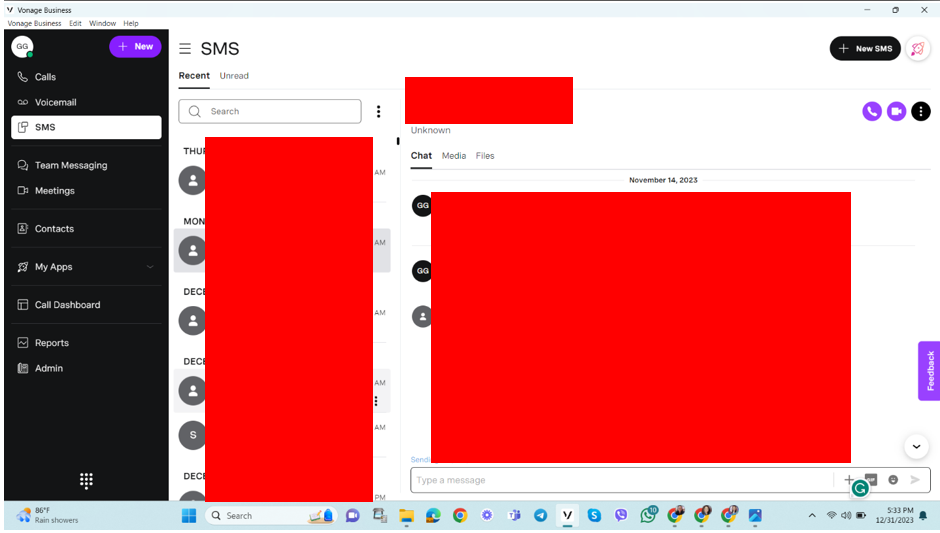940x533 pixels.
Task: Open the Edit menu
Action: click(x=75, y=23)
